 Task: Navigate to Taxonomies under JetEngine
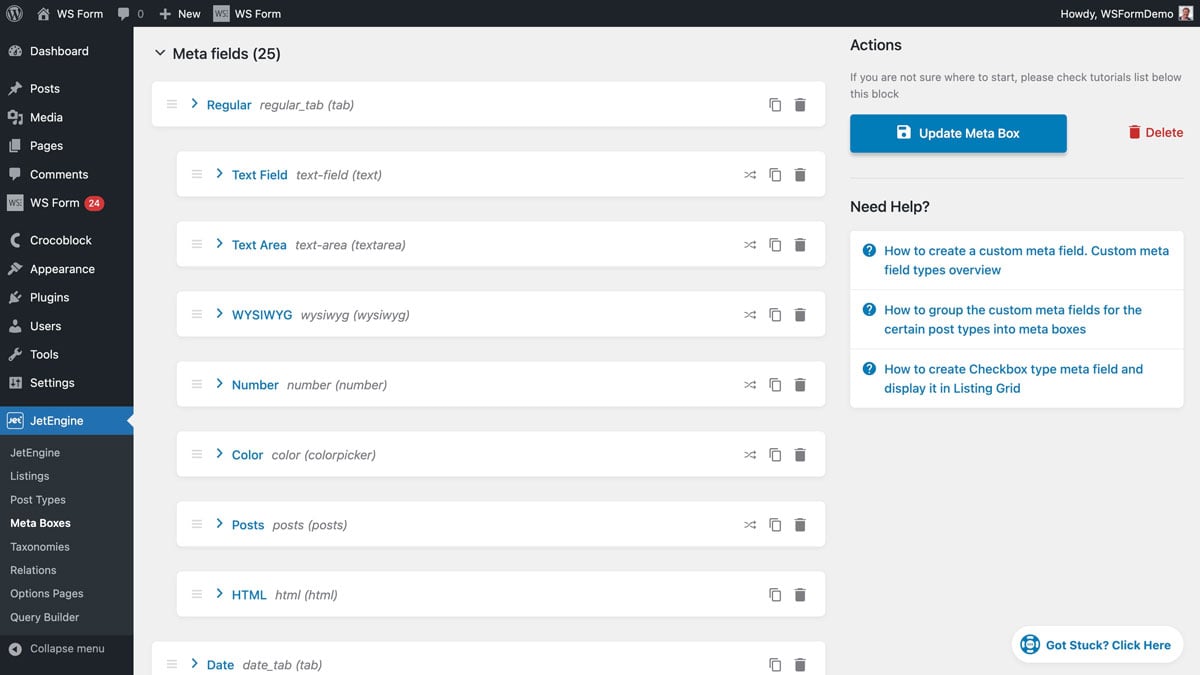coord(38,546)
